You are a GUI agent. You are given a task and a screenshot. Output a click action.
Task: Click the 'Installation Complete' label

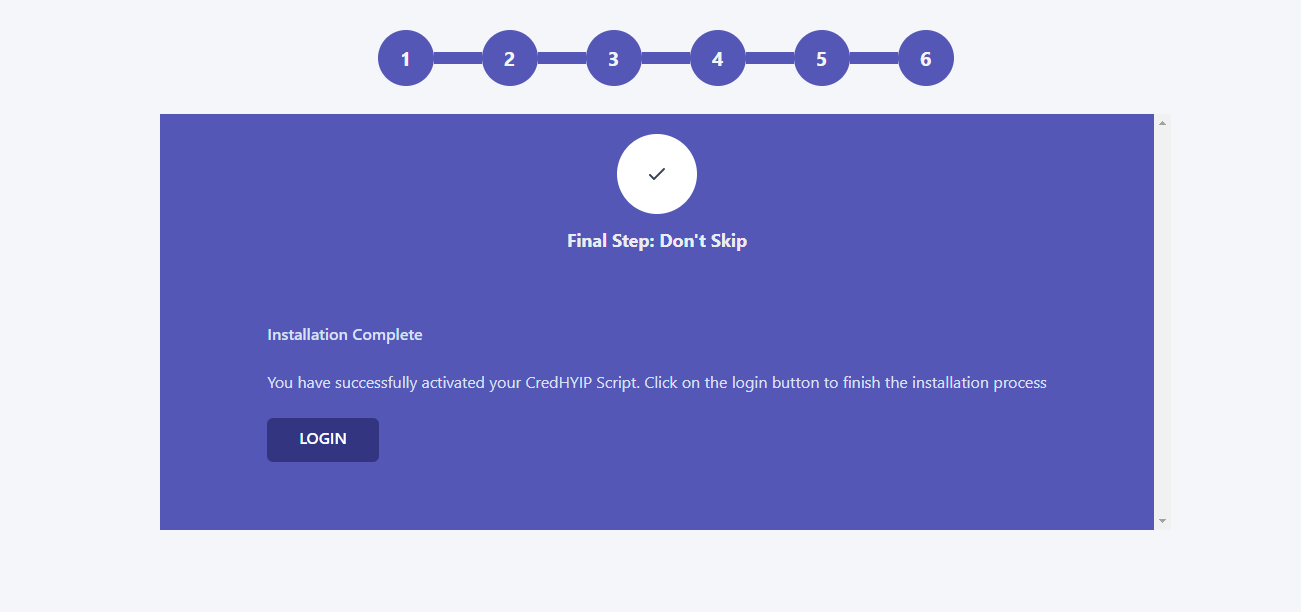[345, 335]
